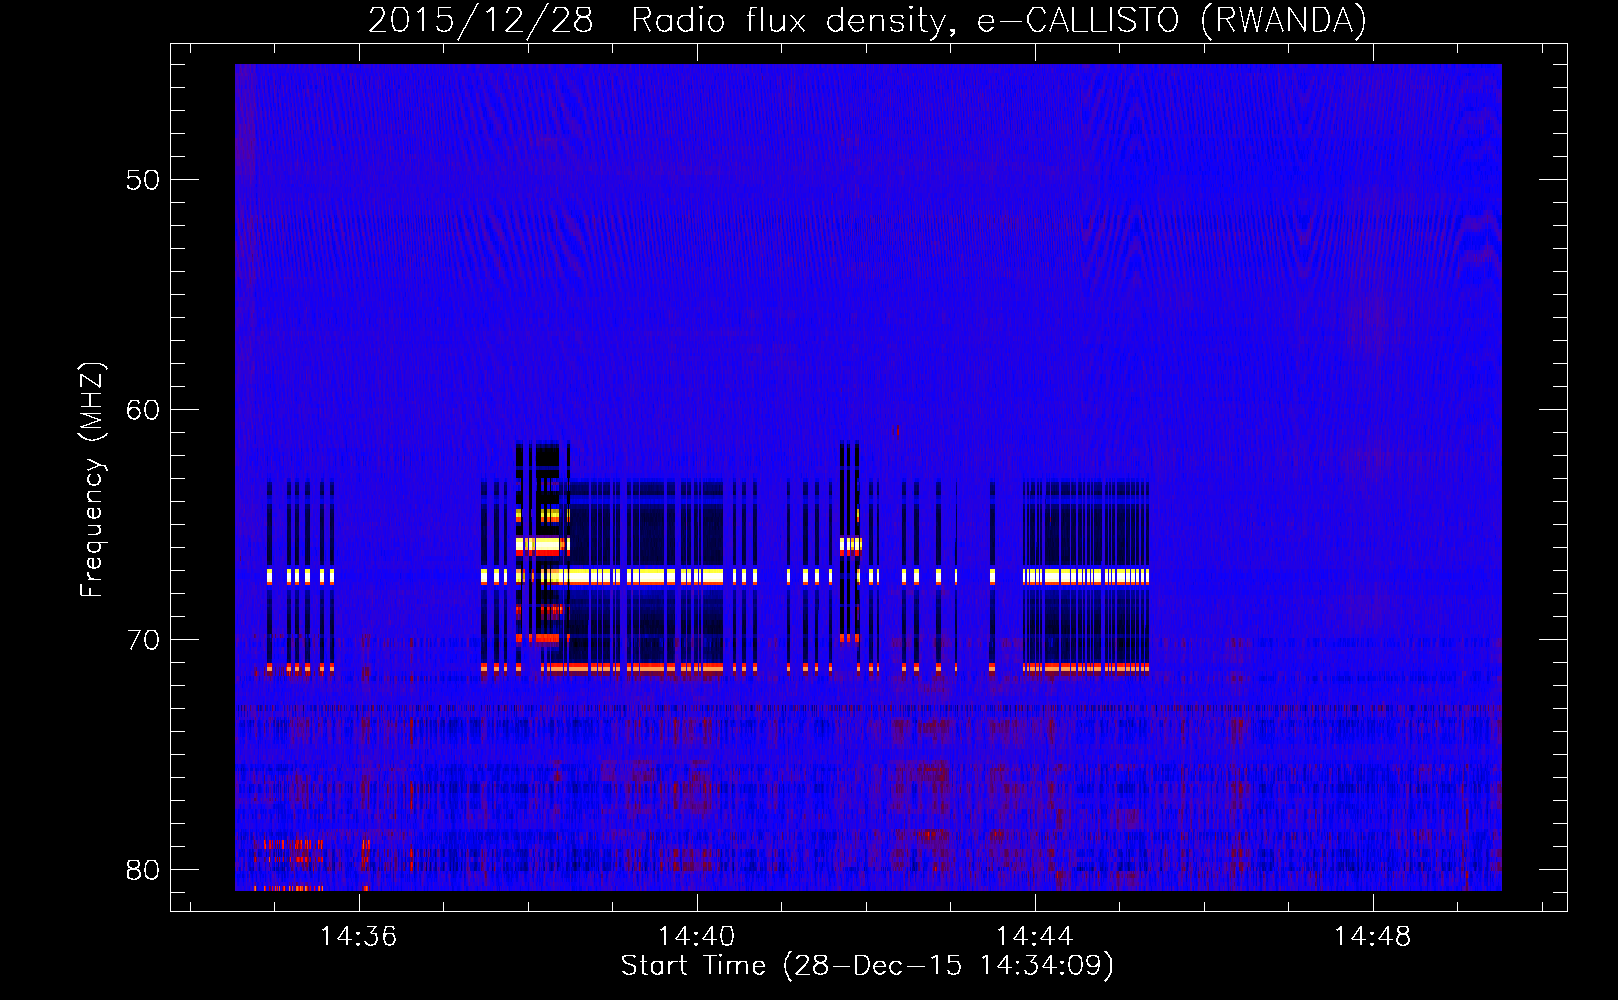The image size is (1618, 1000).
Task: Click the plot title mentioning e-CALLISTO (RWANDA)
Action: (867, 20)
